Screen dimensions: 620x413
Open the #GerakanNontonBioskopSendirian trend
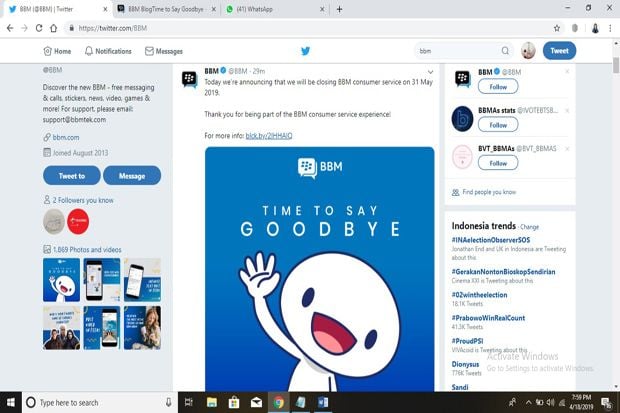[x=503, y=272]
